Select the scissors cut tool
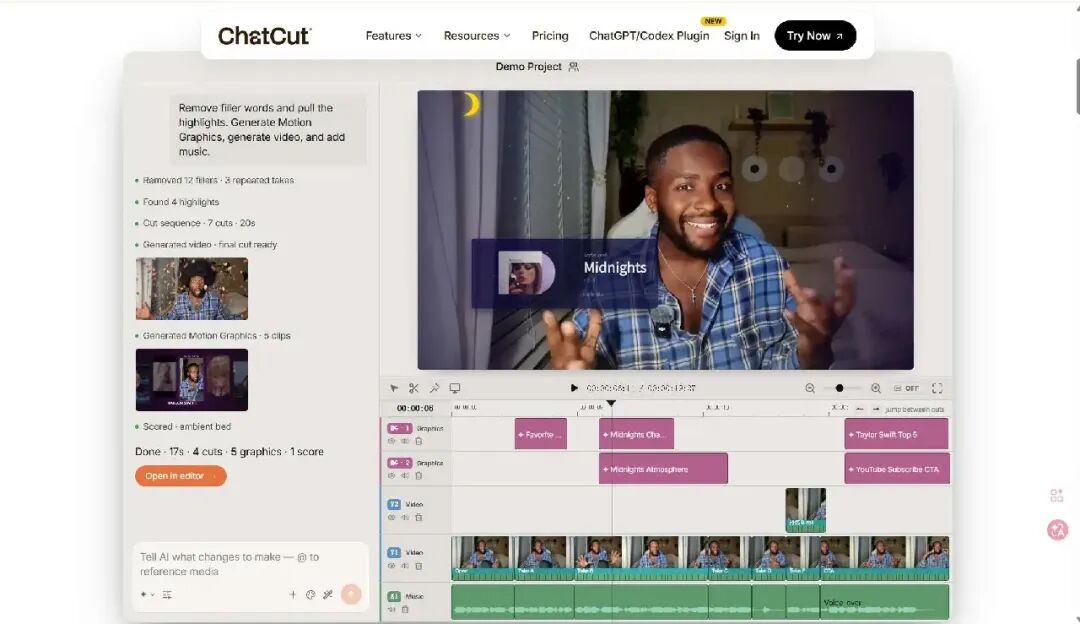Viewport: 1080px width, 624px height. tap(413, 388)
